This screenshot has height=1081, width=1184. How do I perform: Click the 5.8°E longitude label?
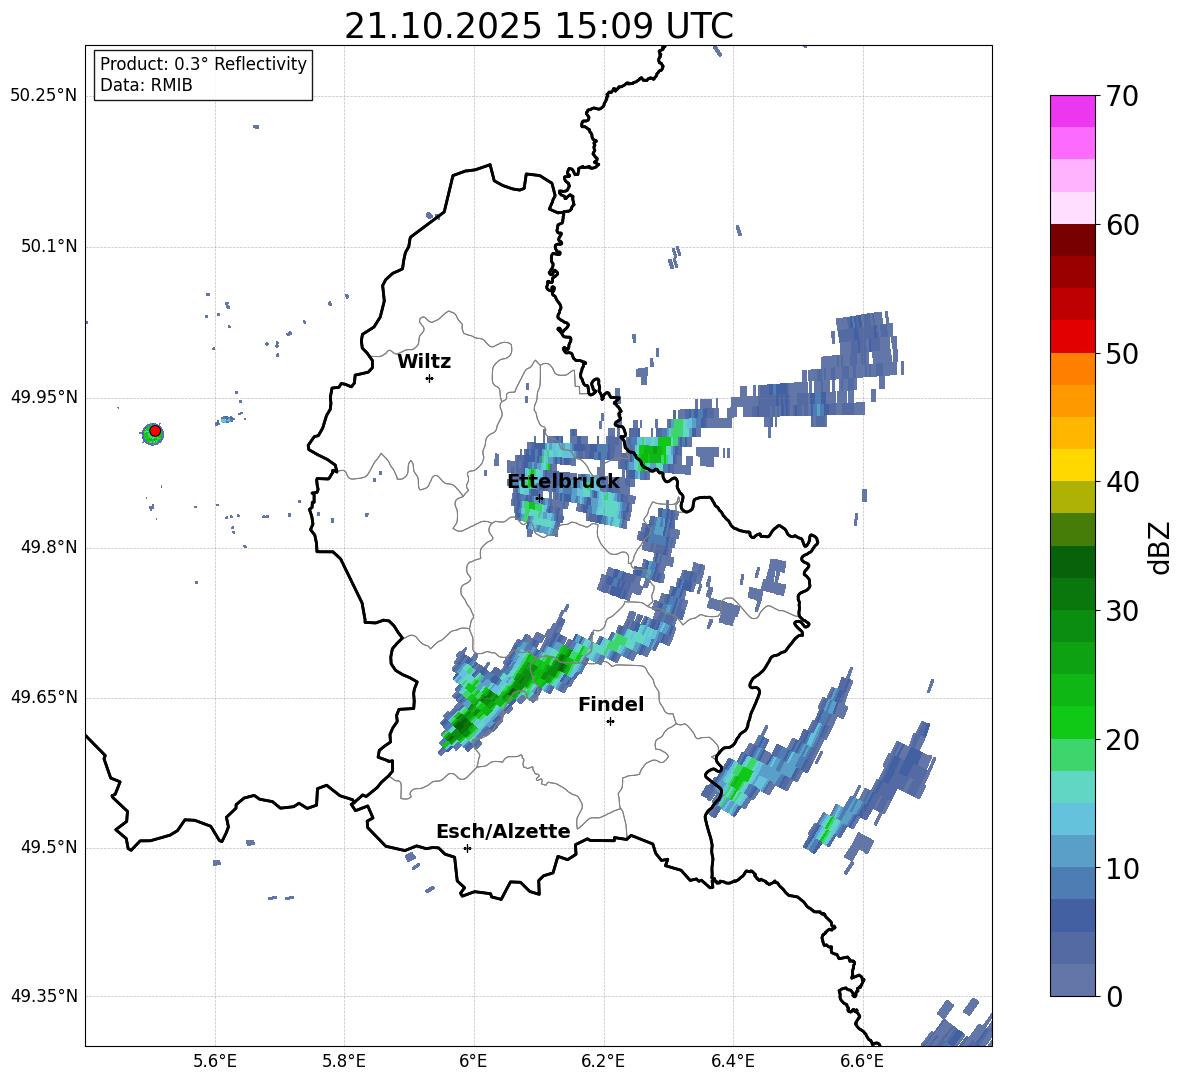(344, 1061)
